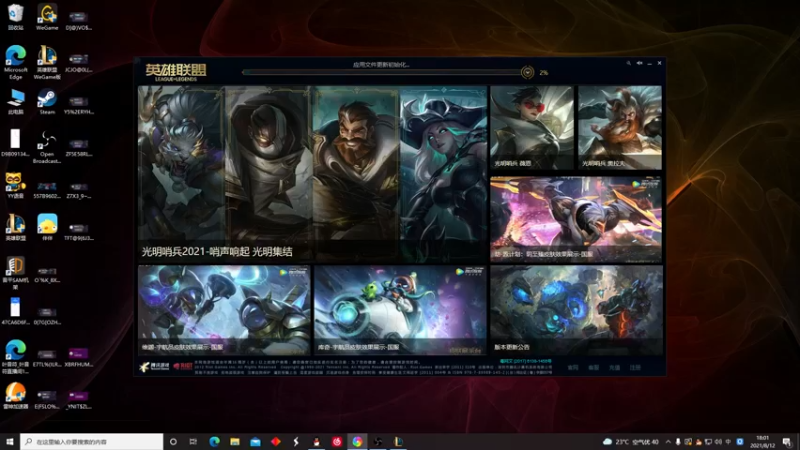Open Task View from the taskbar

[x=193, y=441]
